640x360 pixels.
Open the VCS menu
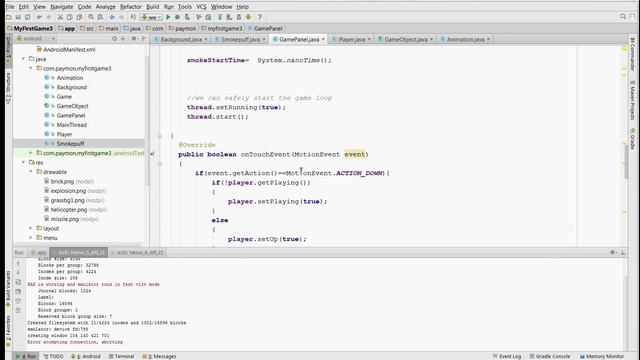click(201, 7)
